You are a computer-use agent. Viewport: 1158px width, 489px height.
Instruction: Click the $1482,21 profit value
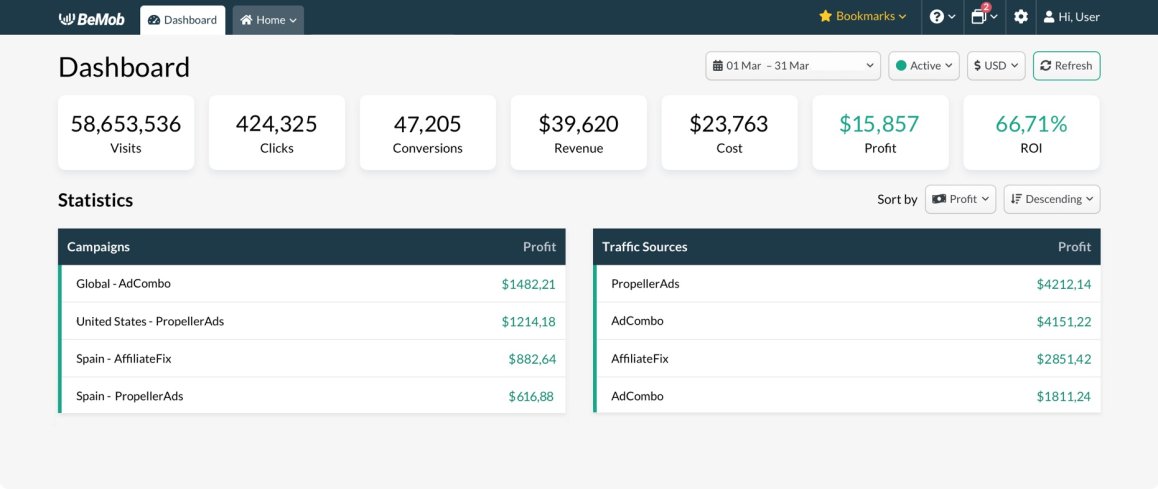click(x=528, y=284)
